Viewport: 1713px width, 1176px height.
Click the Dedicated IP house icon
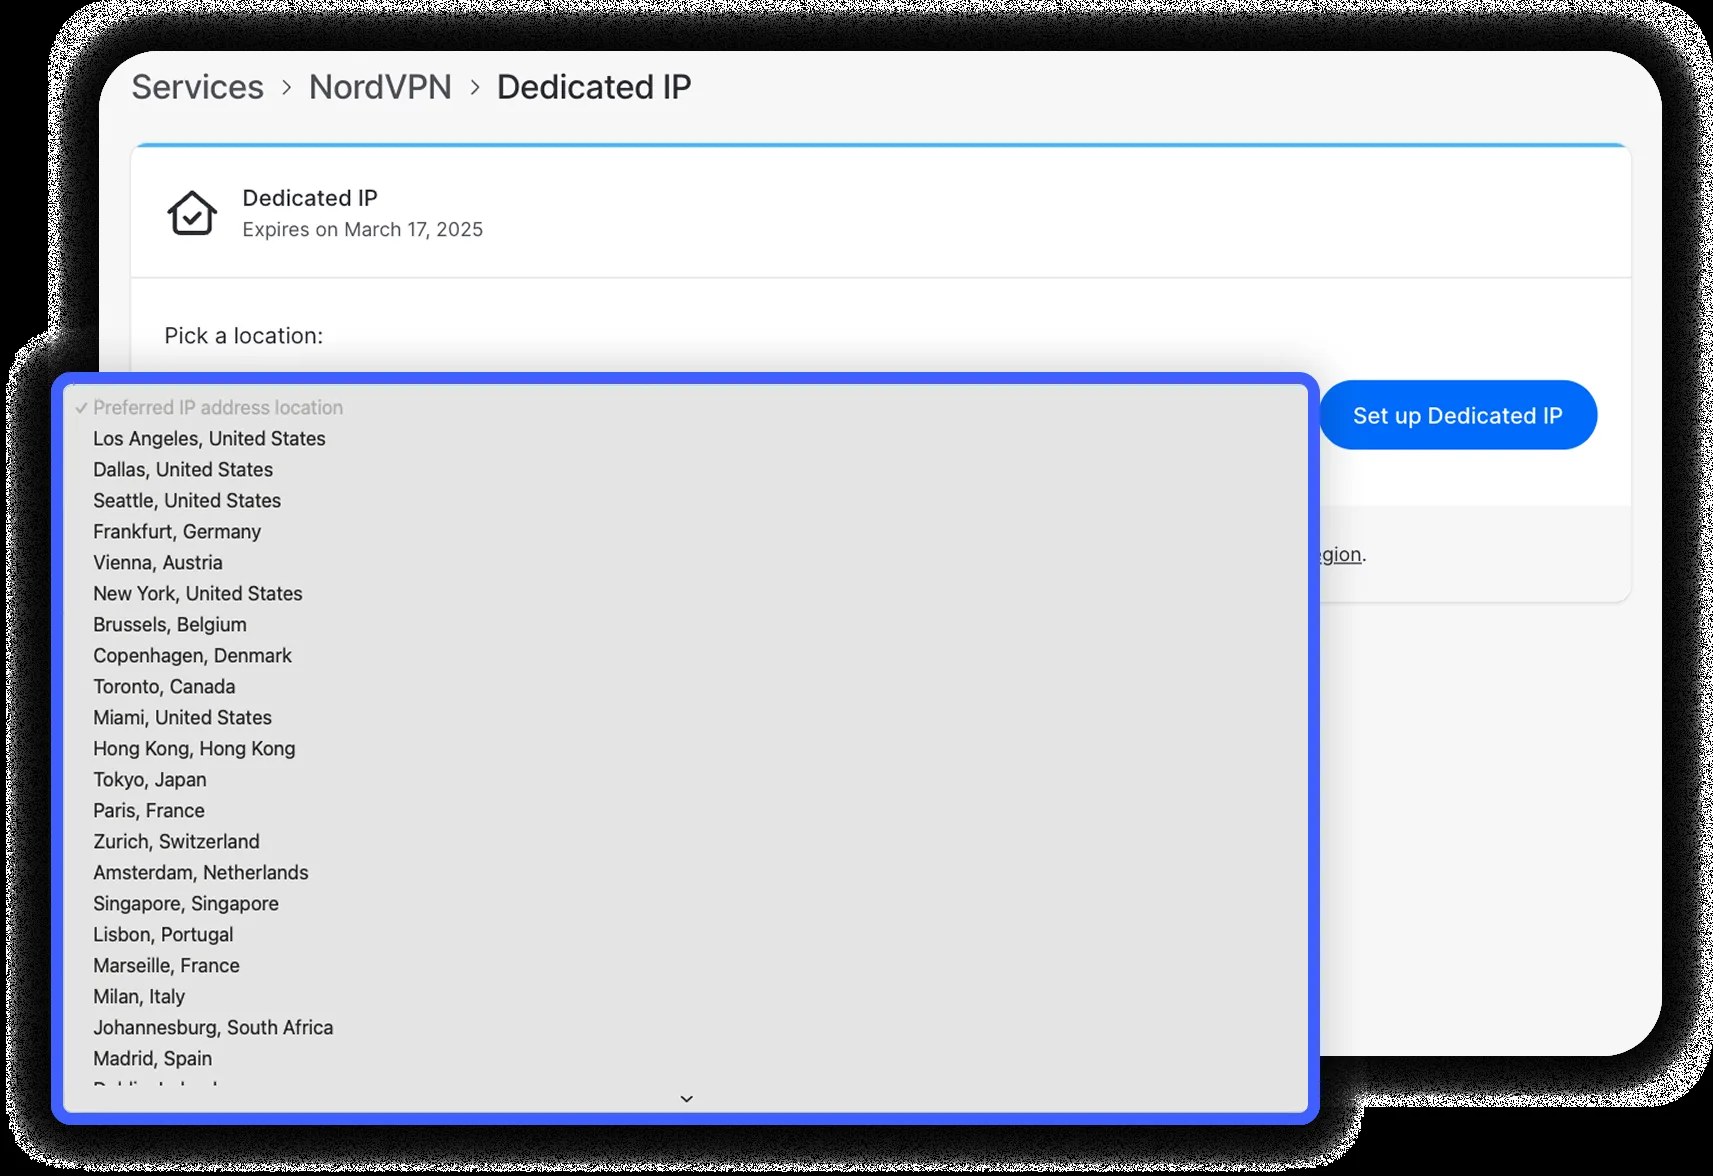coord(192,213)
